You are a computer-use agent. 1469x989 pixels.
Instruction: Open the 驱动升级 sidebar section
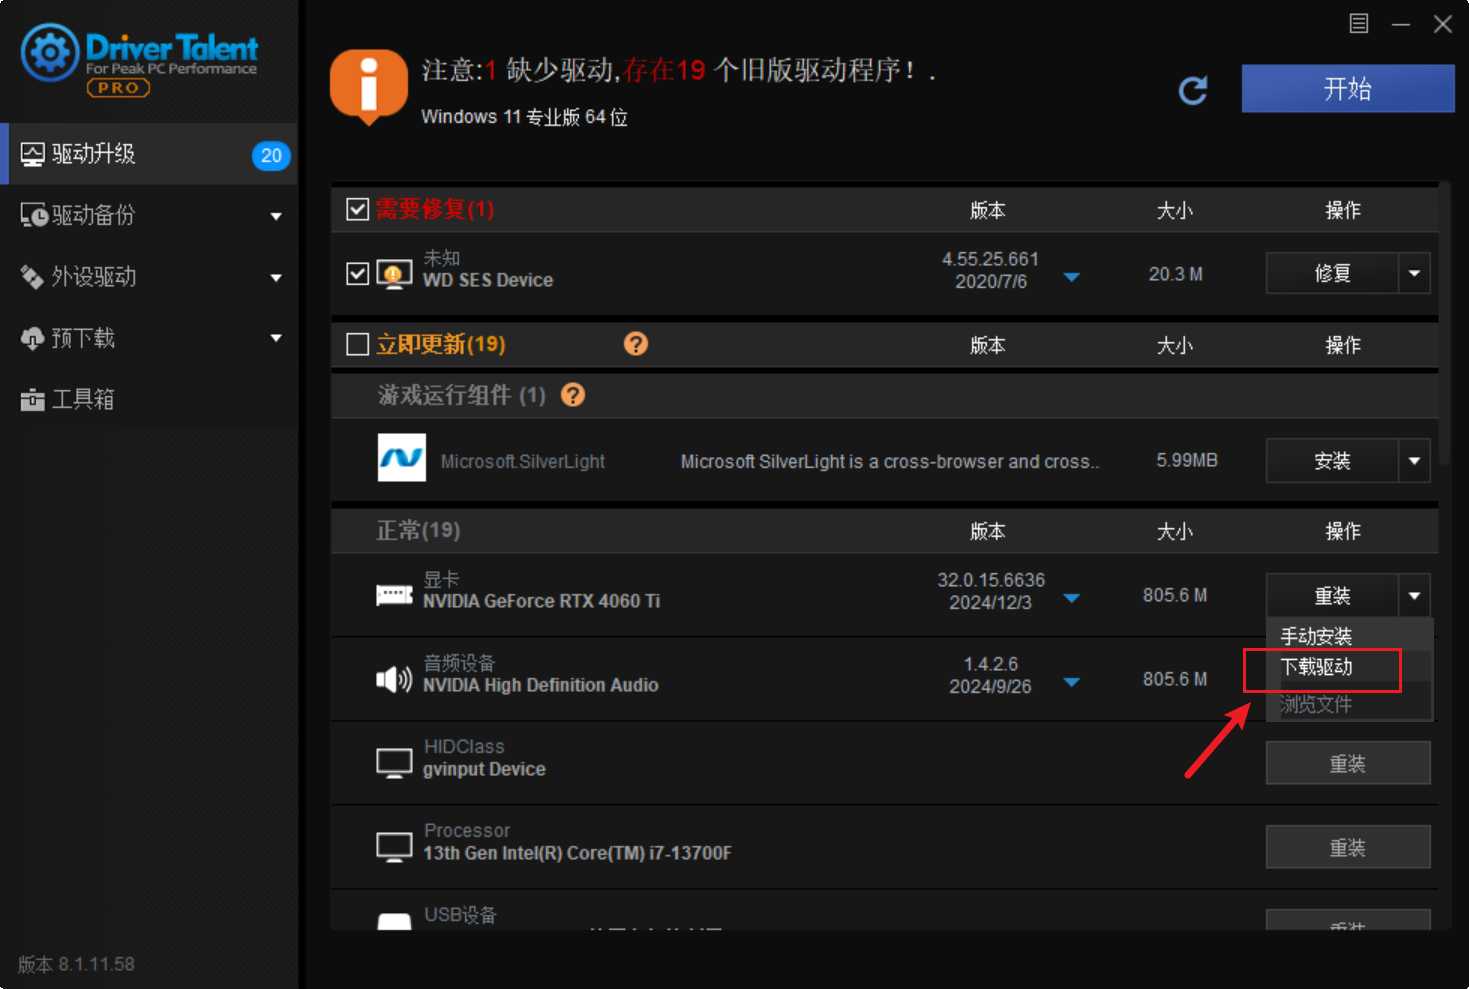[x=150, y=154]
